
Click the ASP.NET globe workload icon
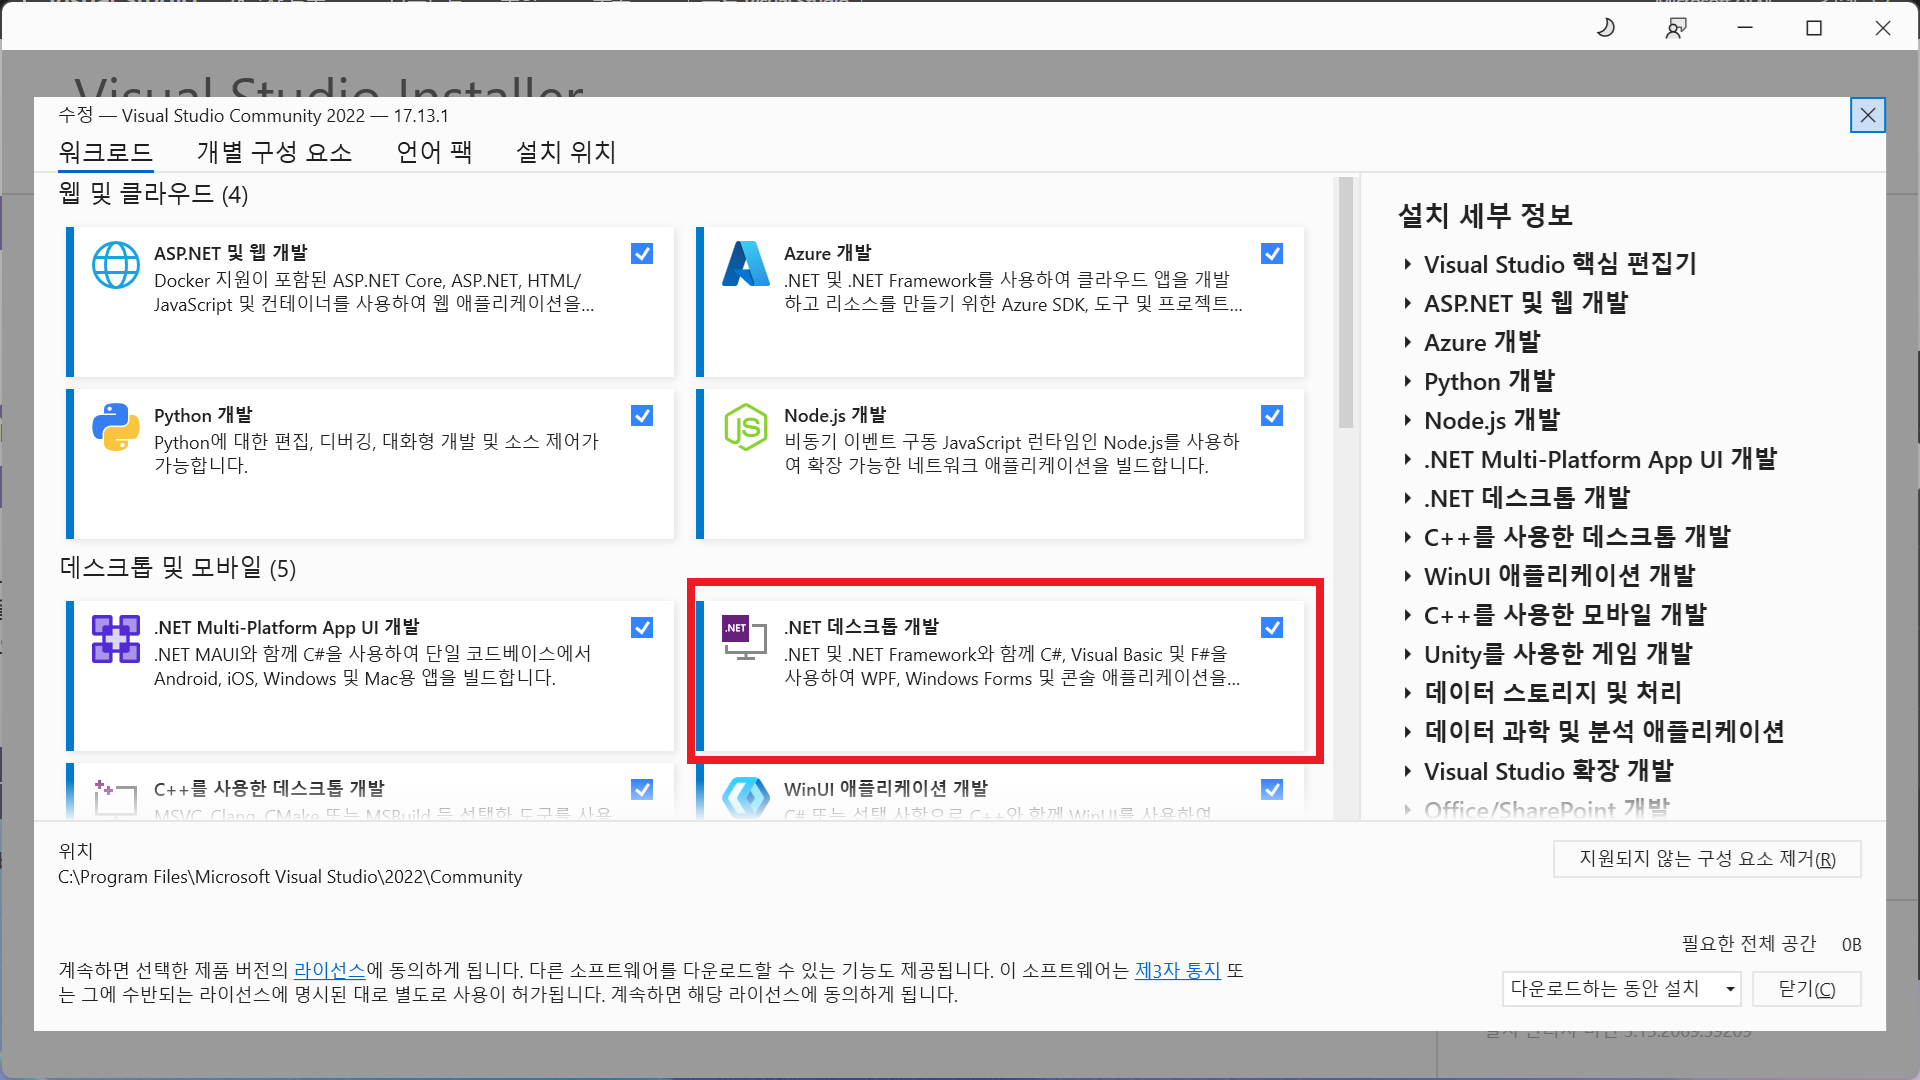[116, 265]
